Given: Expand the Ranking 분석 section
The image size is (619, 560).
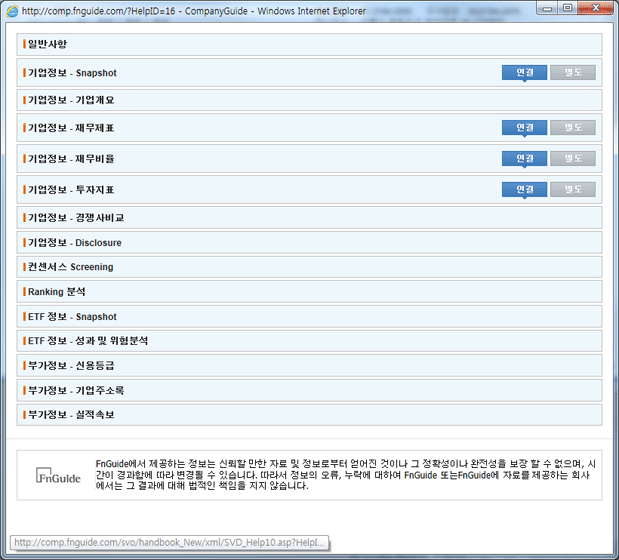Looking at the screenshot, I should click(x=57, y=291).
